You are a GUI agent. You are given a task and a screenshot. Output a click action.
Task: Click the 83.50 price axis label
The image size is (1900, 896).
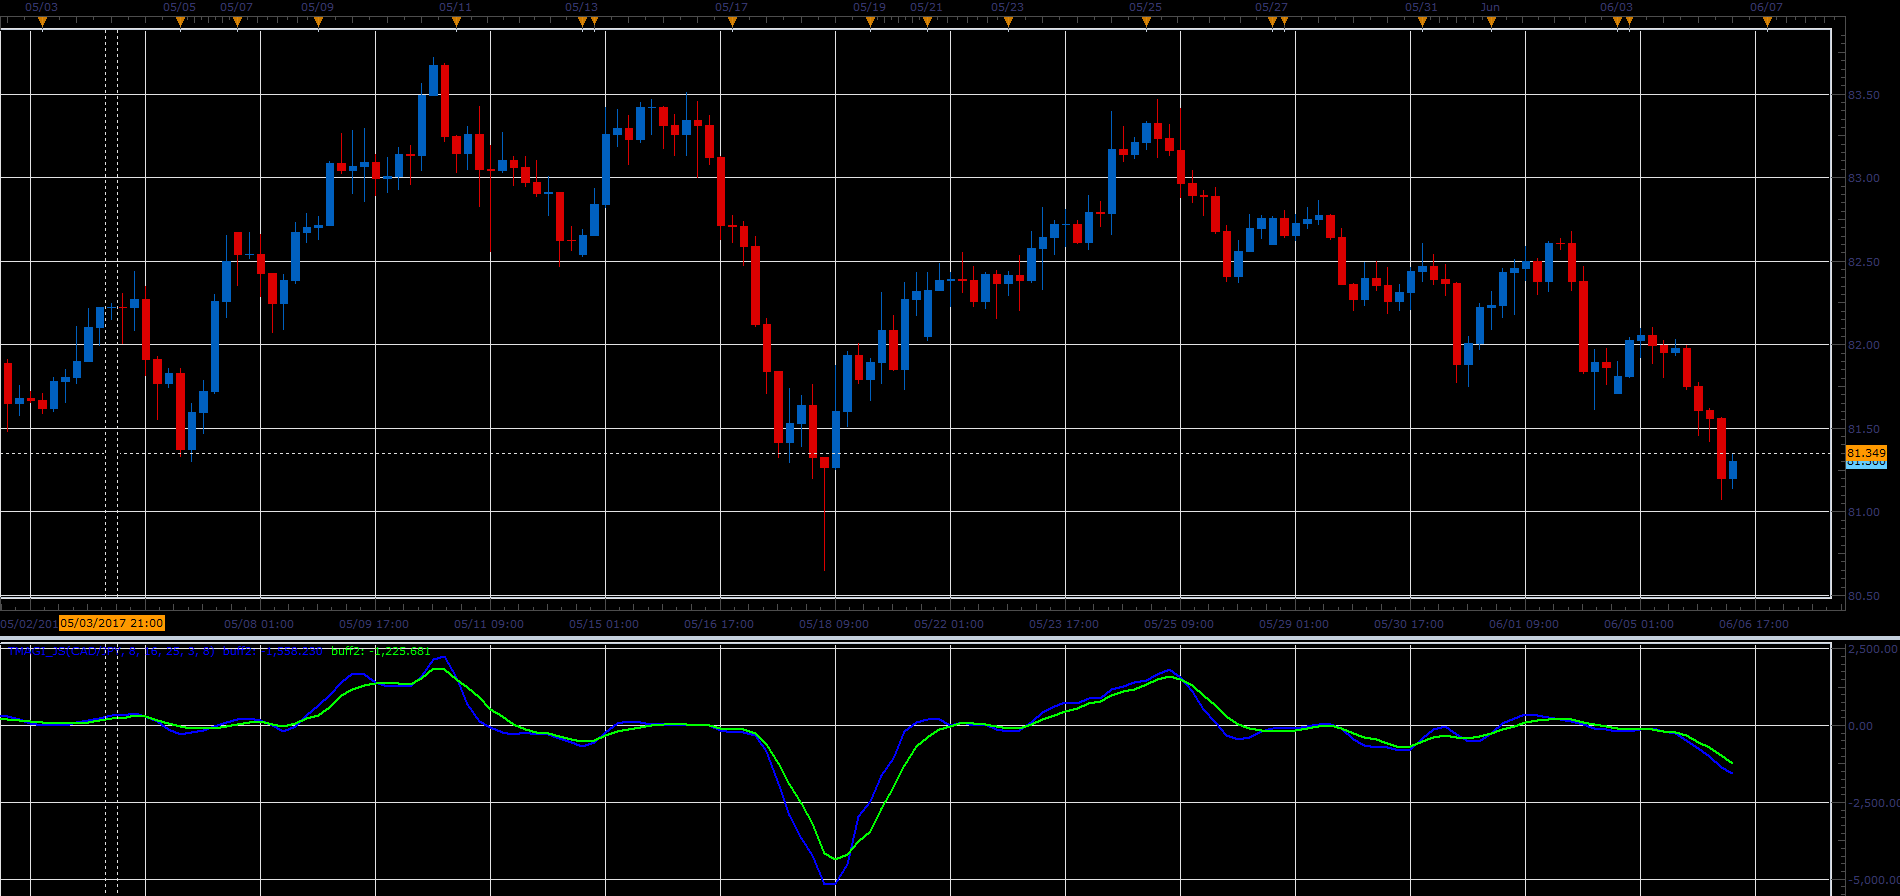click(1864, 95)
